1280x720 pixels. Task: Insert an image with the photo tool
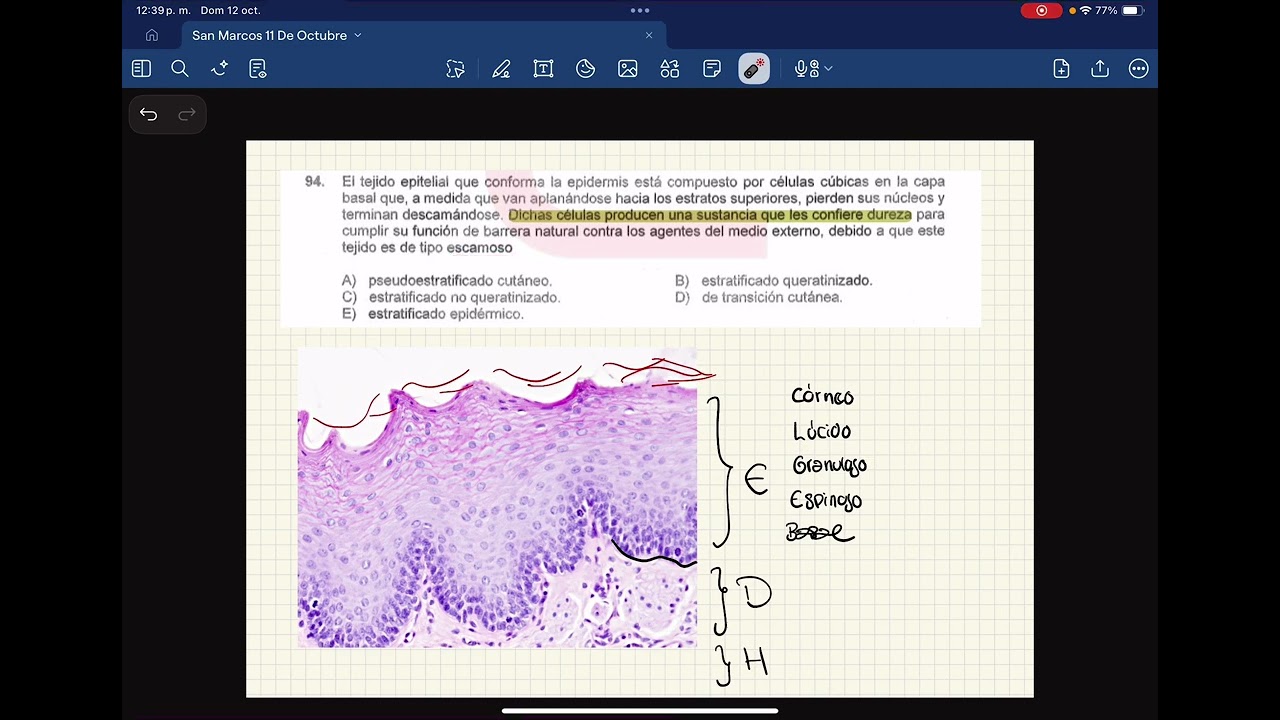pyautogui.click(x=628, y=69)
